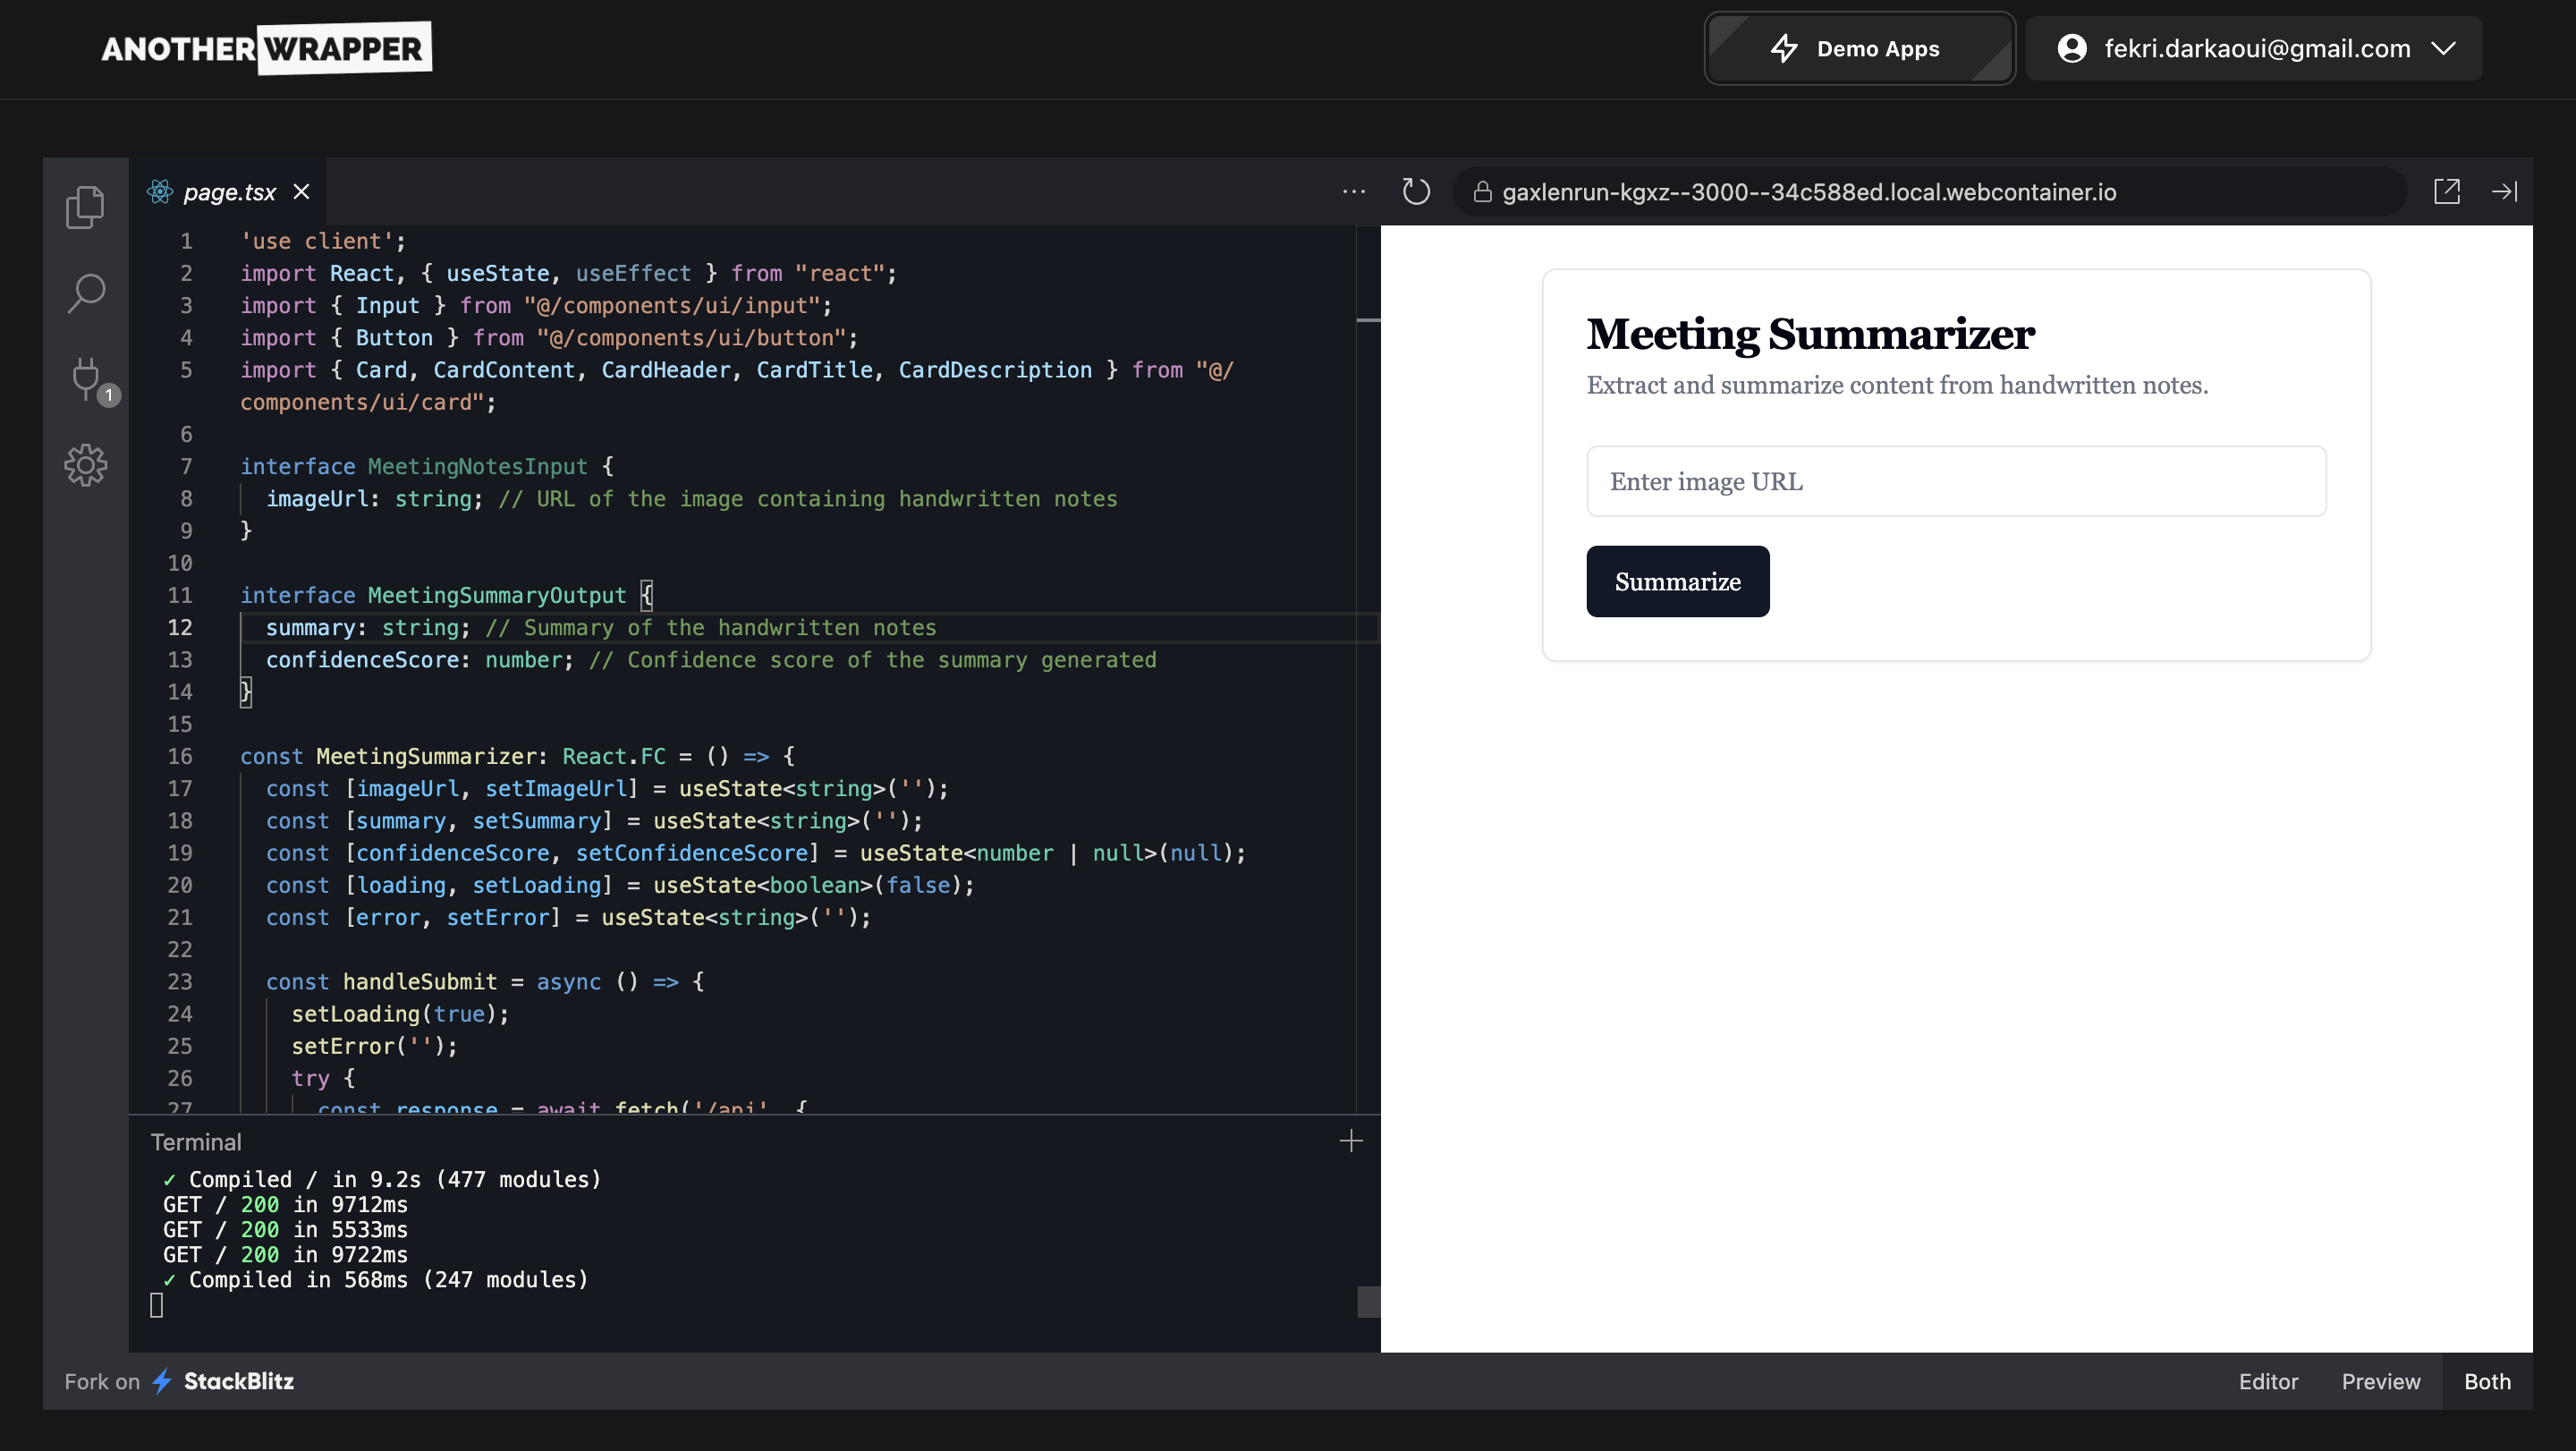Select the Both view option
This screenshot has height=1451, width=2576.
coord(2486,1381)
